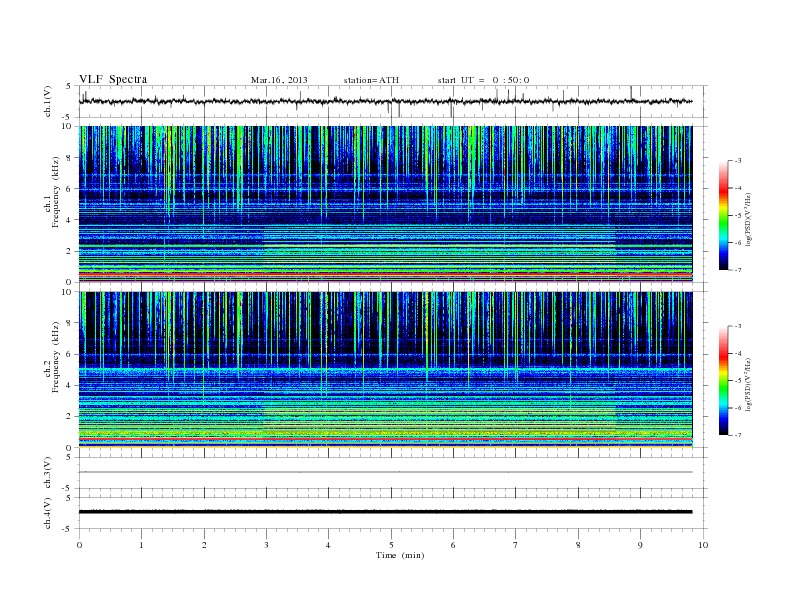792x612 pixels.
Task: Click the "10" tick on the time axis
Action: pyautogui.click(x=703, y=545)
